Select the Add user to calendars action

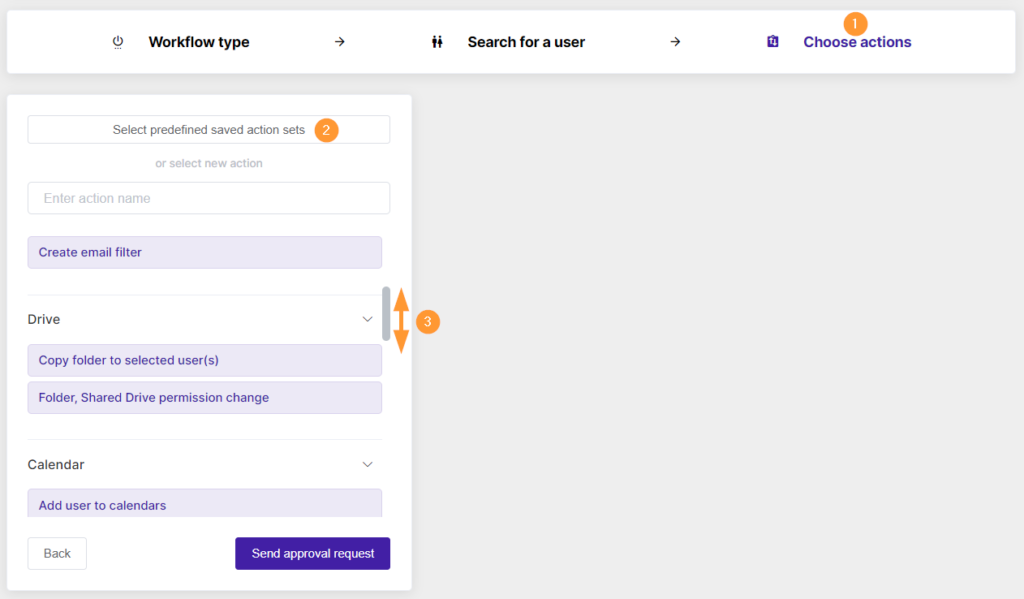(204, 505)
